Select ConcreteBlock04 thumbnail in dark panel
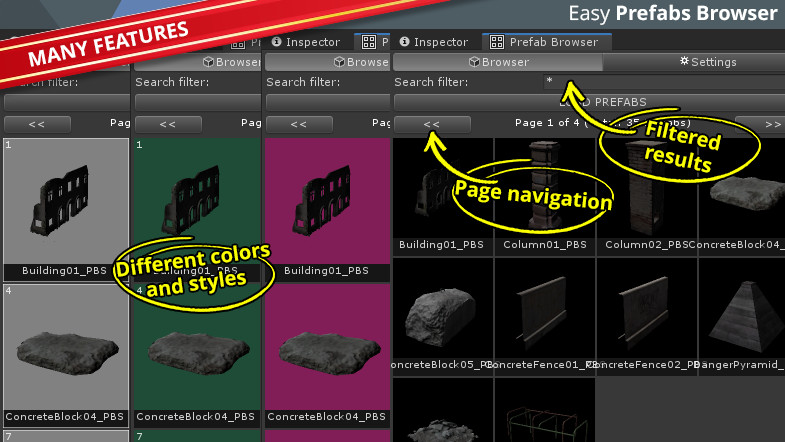This screenshot has width=785, height=442. coord(742,189)
